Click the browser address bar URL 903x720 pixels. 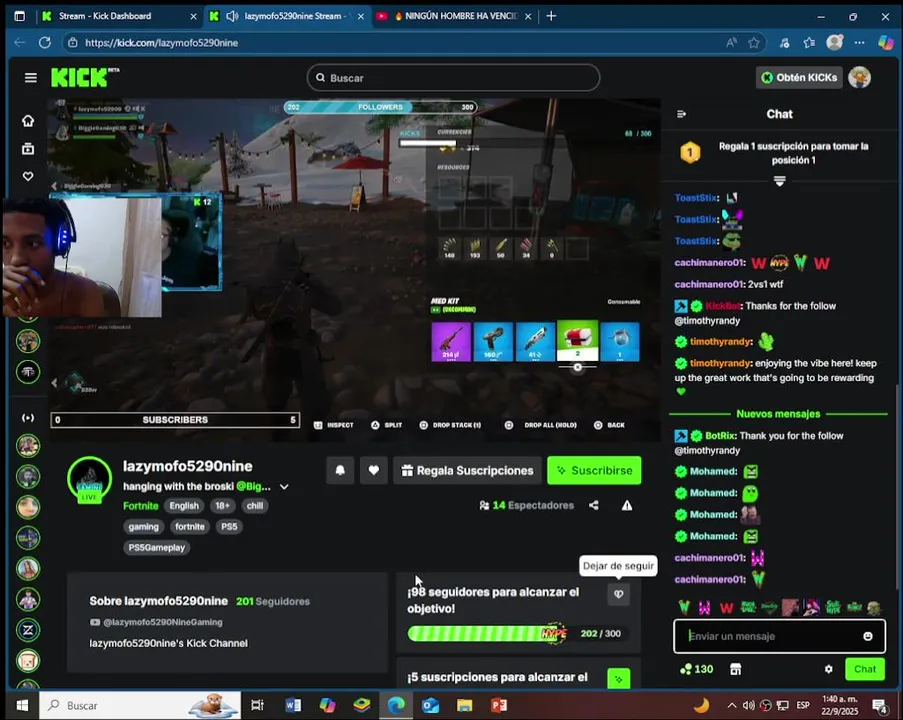pos(161,43)
